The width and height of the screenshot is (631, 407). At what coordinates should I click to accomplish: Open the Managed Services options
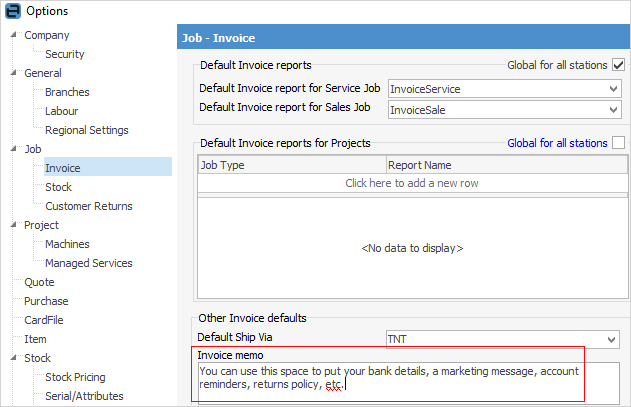[x=88, y=264]
